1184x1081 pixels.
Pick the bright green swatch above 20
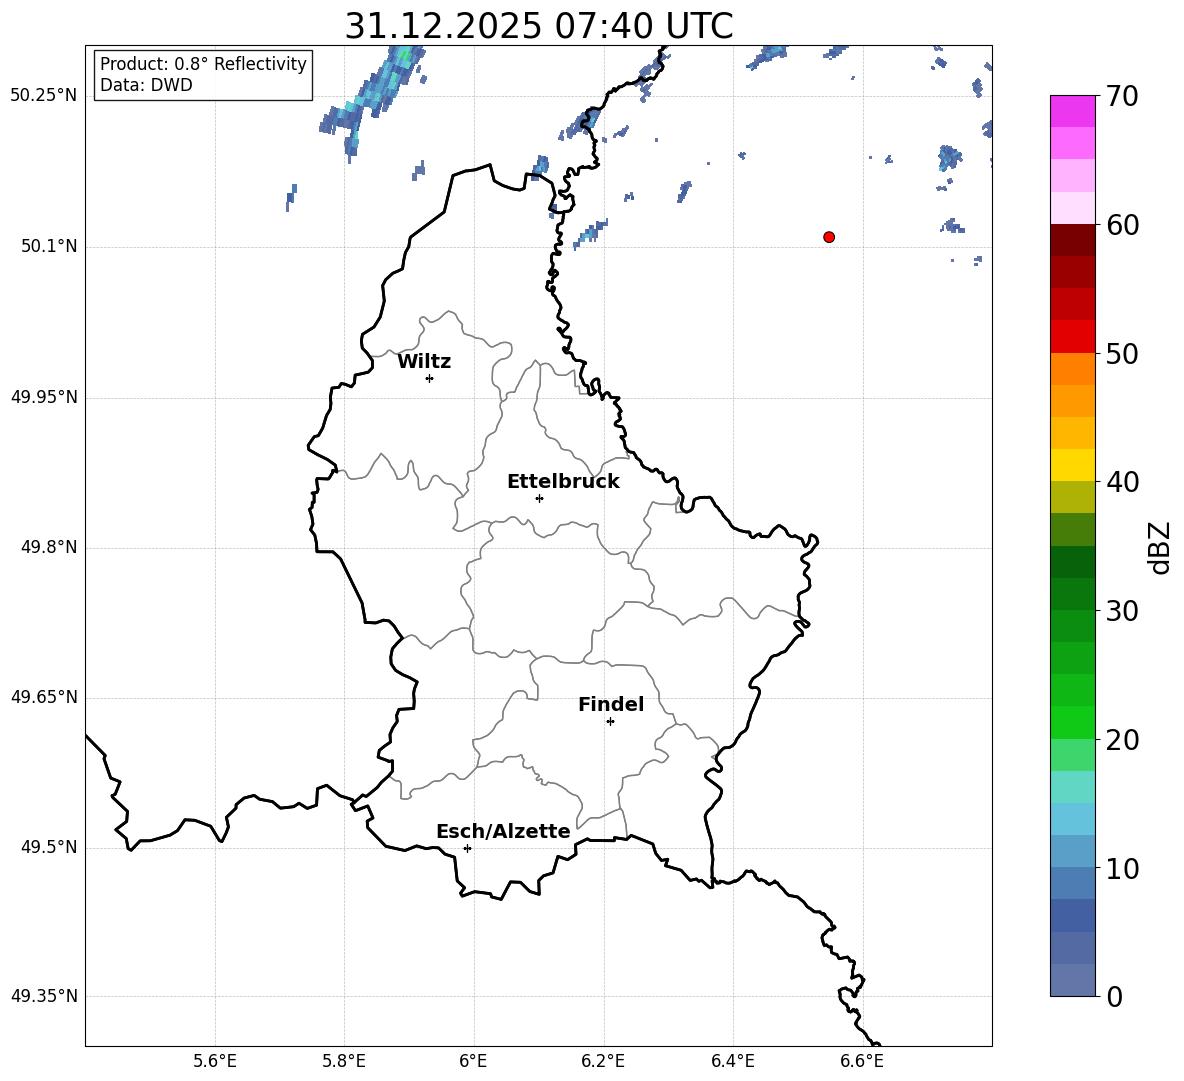click(x=1073, y=722)
